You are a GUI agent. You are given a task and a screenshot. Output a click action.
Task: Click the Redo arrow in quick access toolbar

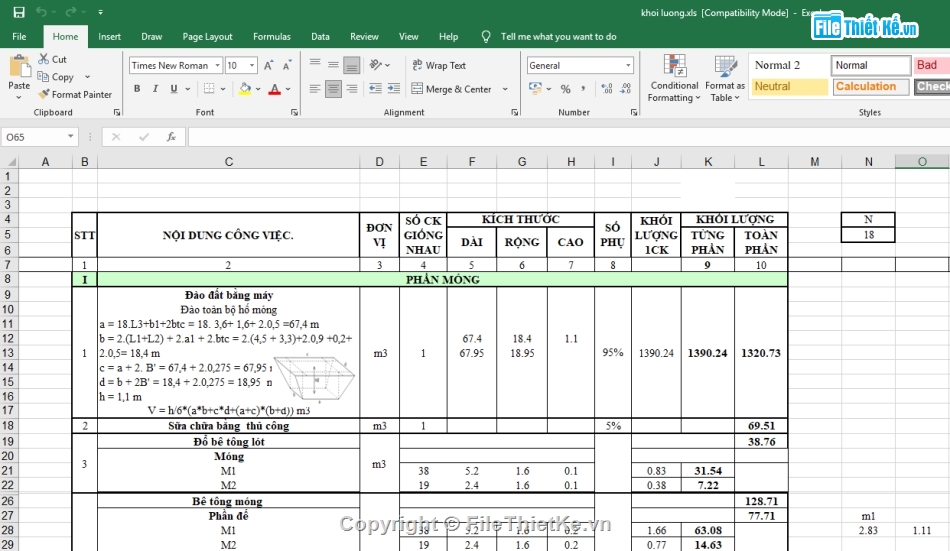[x=71, y=12]
